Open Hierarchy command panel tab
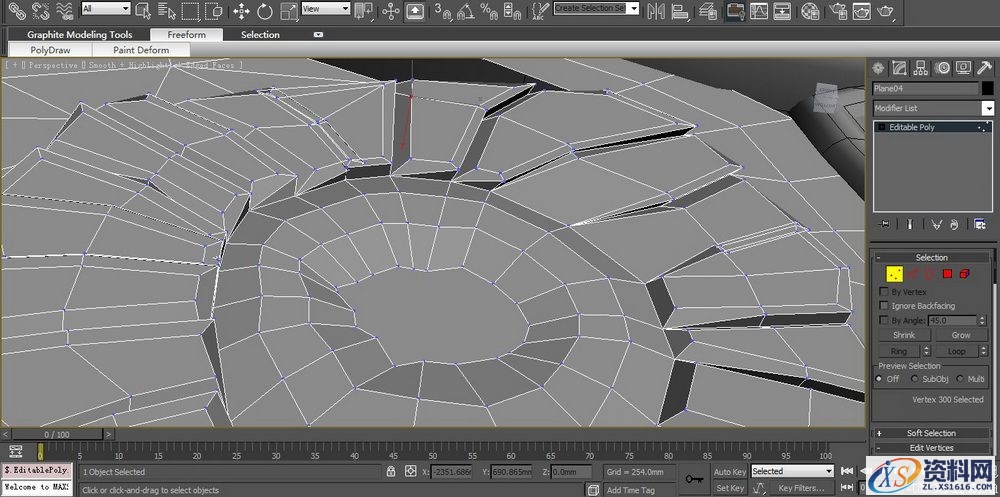The height and width of the screenshot is (497, 1000). coord(921,68)
